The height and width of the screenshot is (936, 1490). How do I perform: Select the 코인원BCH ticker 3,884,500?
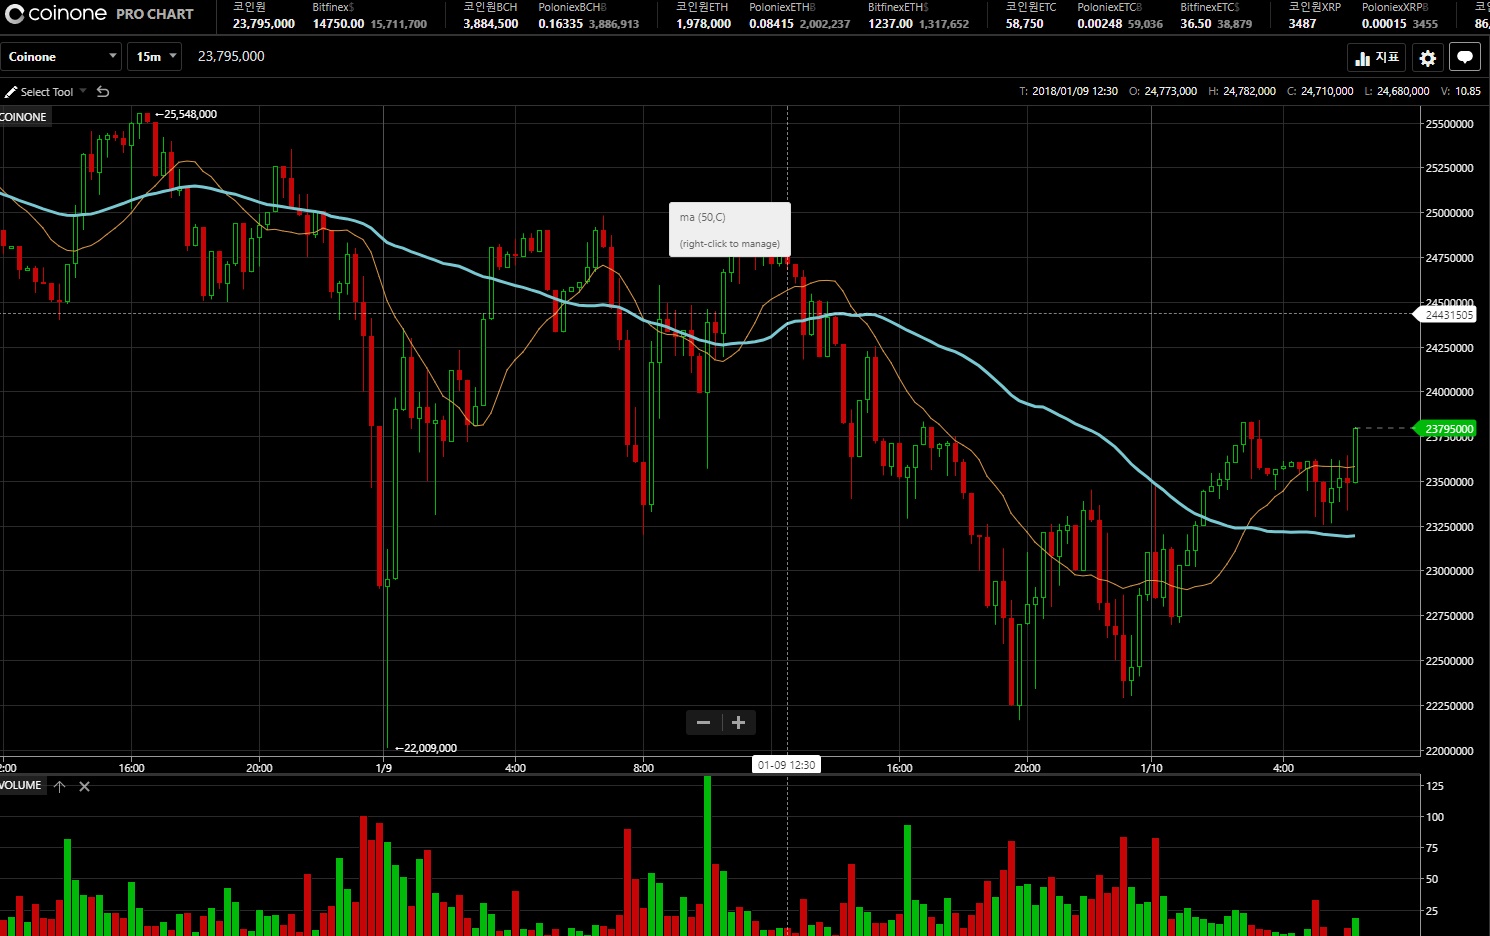point(490,16)
